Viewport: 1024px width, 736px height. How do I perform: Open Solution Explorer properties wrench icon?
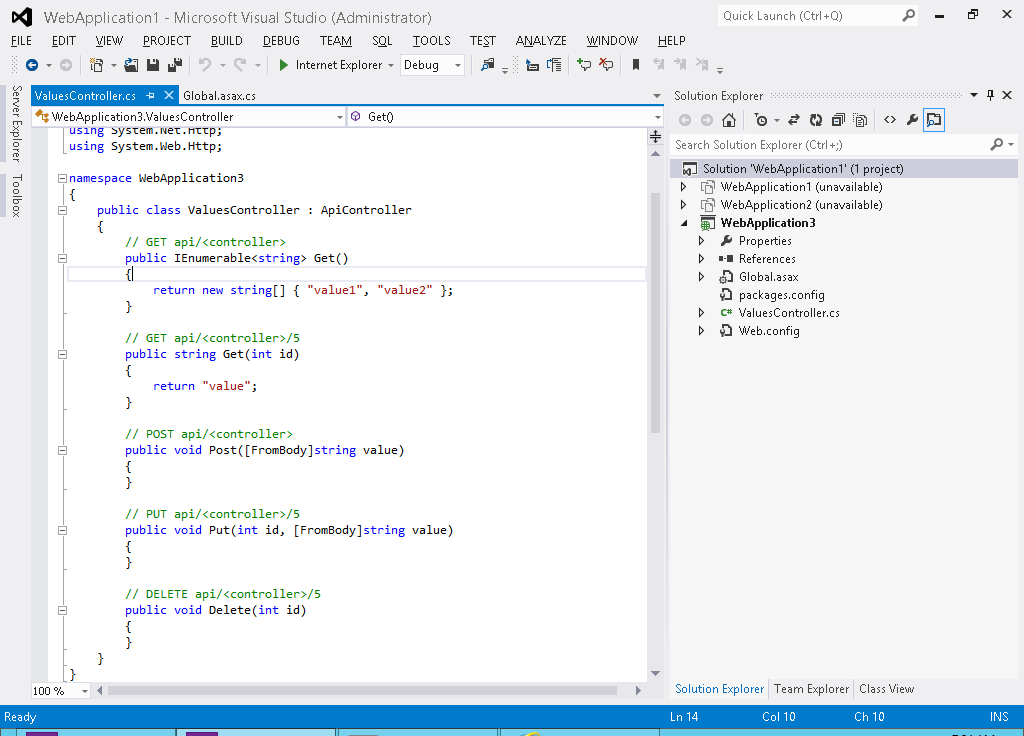point(911,119)
